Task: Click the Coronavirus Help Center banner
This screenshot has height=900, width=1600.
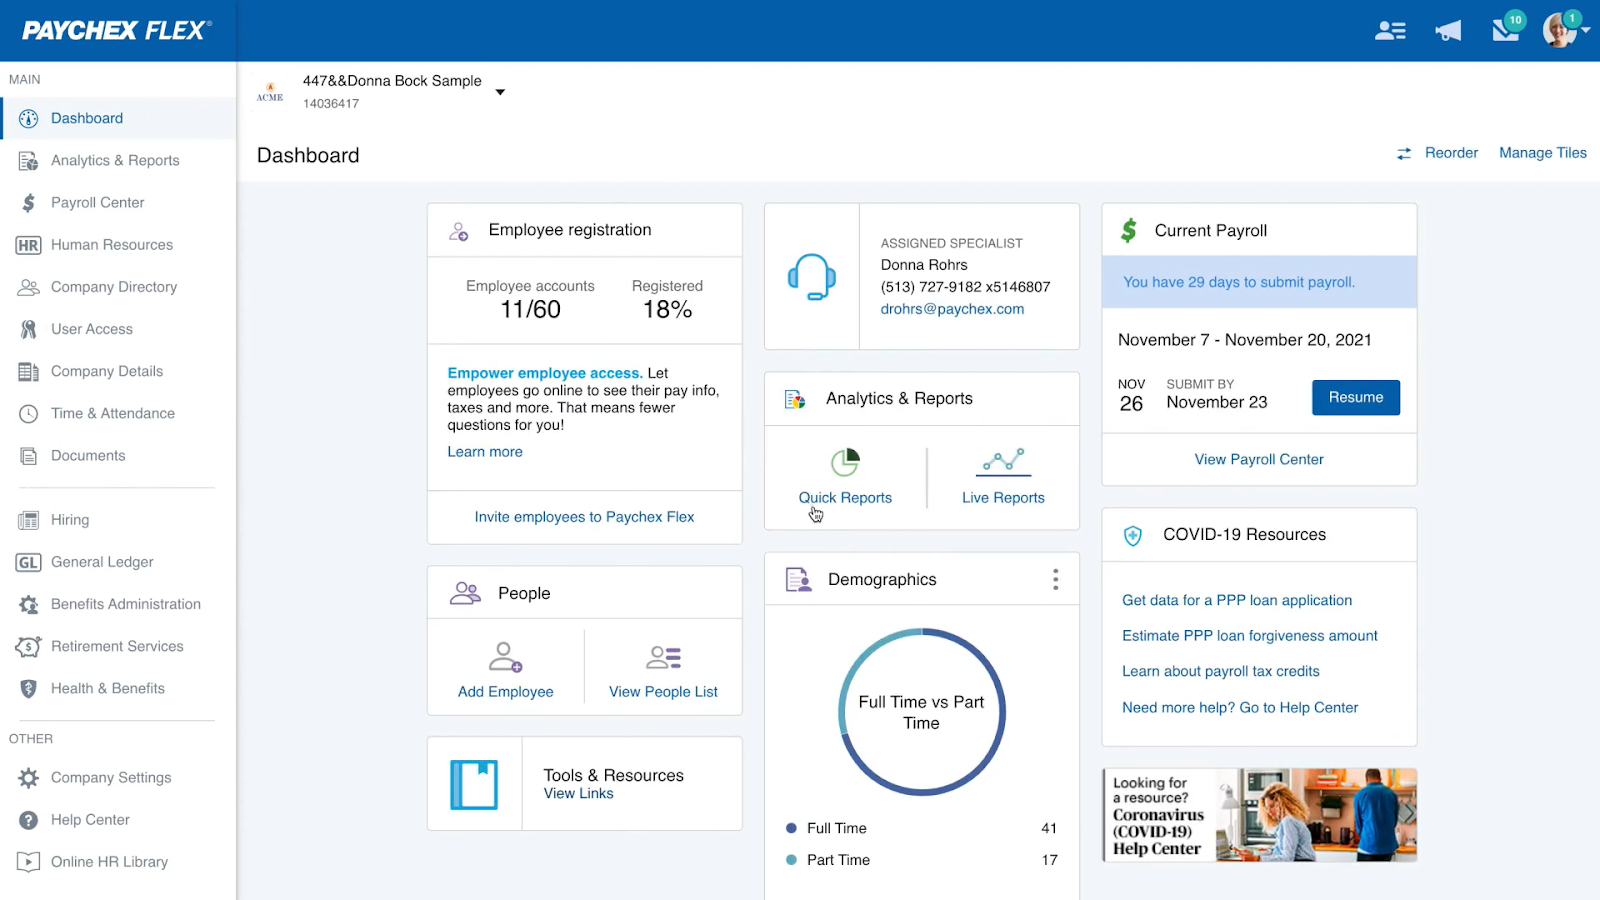Action: click(x=1258, y=815)
